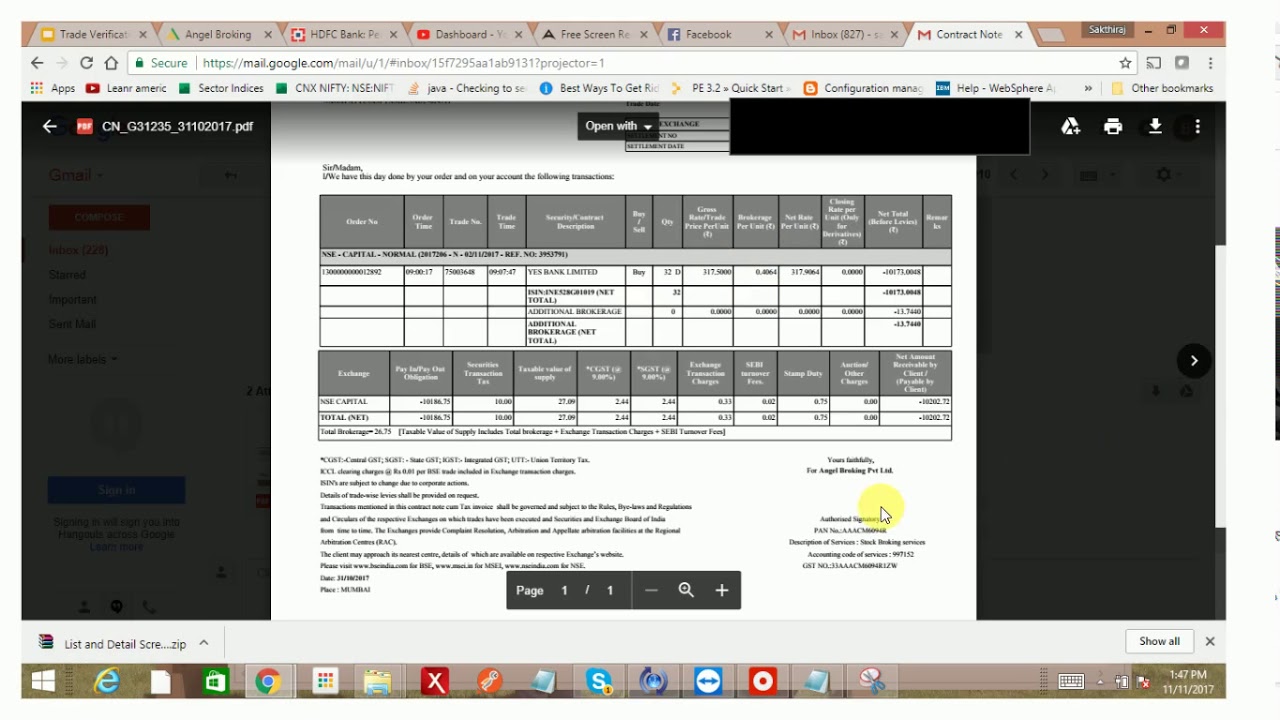Viewport: 1280px width, 720px height.
Task: Zoom in the PDF page
Action: (721, 590)
